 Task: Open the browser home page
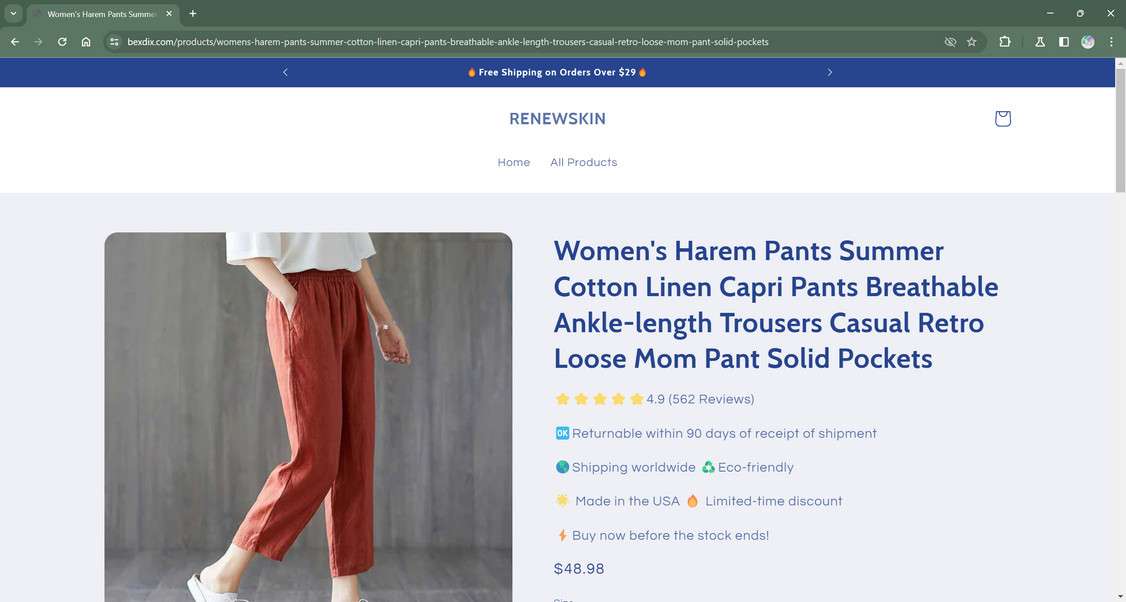(85, 42)
